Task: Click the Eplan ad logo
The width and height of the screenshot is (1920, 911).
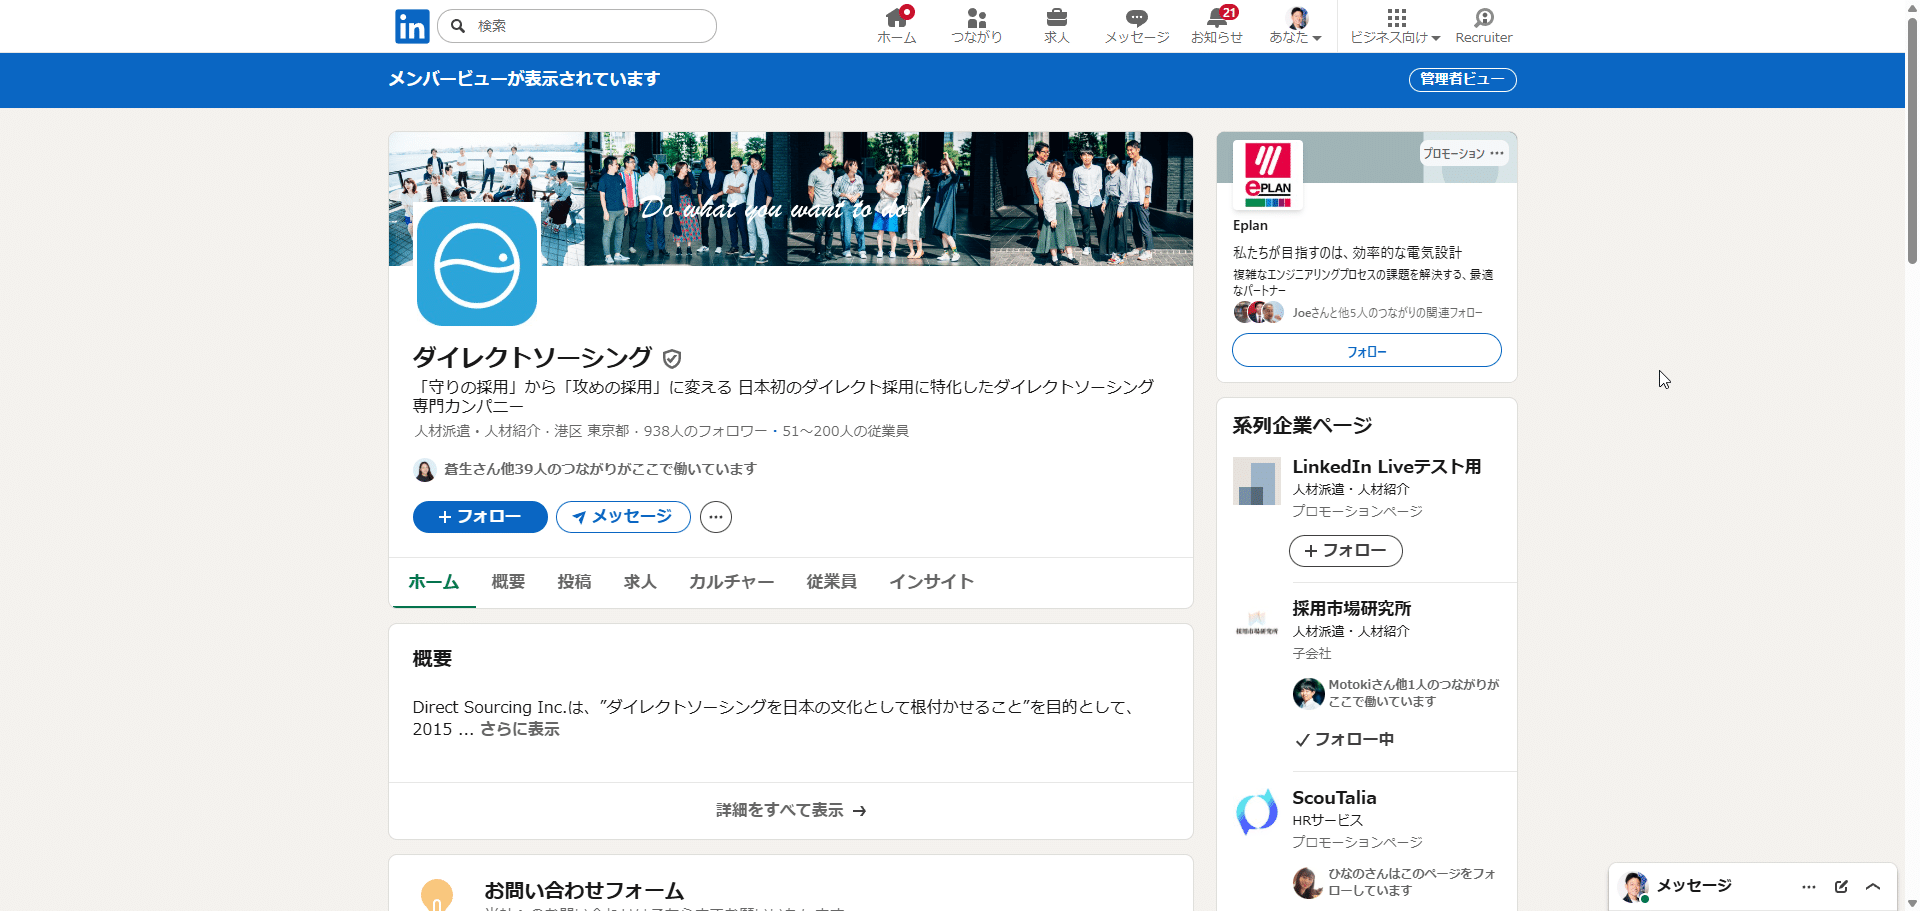Action: point(1267,175)
